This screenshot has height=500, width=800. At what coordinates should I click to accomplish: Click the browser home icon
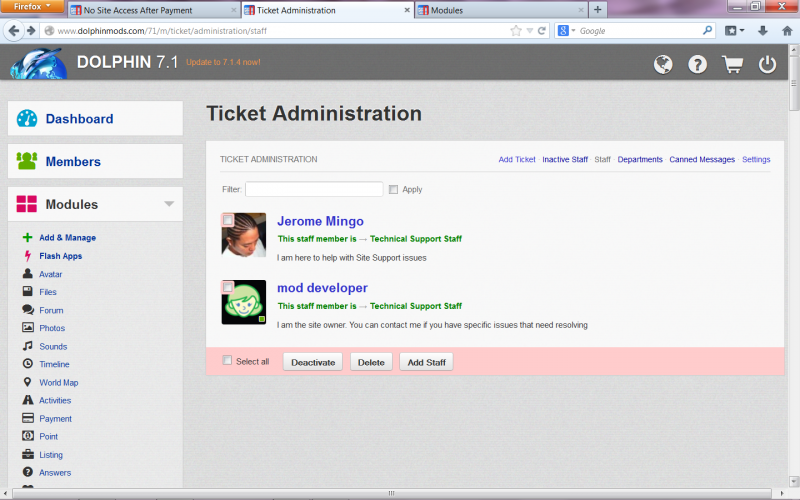(x=787, y=31)
